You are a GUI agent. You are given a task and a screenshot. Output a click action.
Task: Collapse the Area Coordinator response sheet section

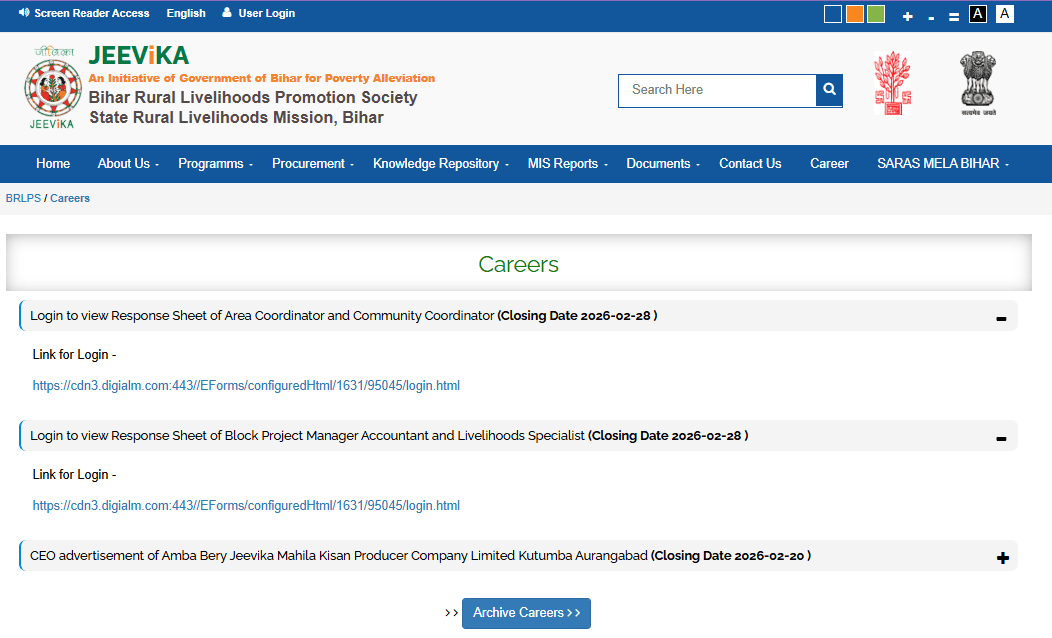tap(1001, 318)
